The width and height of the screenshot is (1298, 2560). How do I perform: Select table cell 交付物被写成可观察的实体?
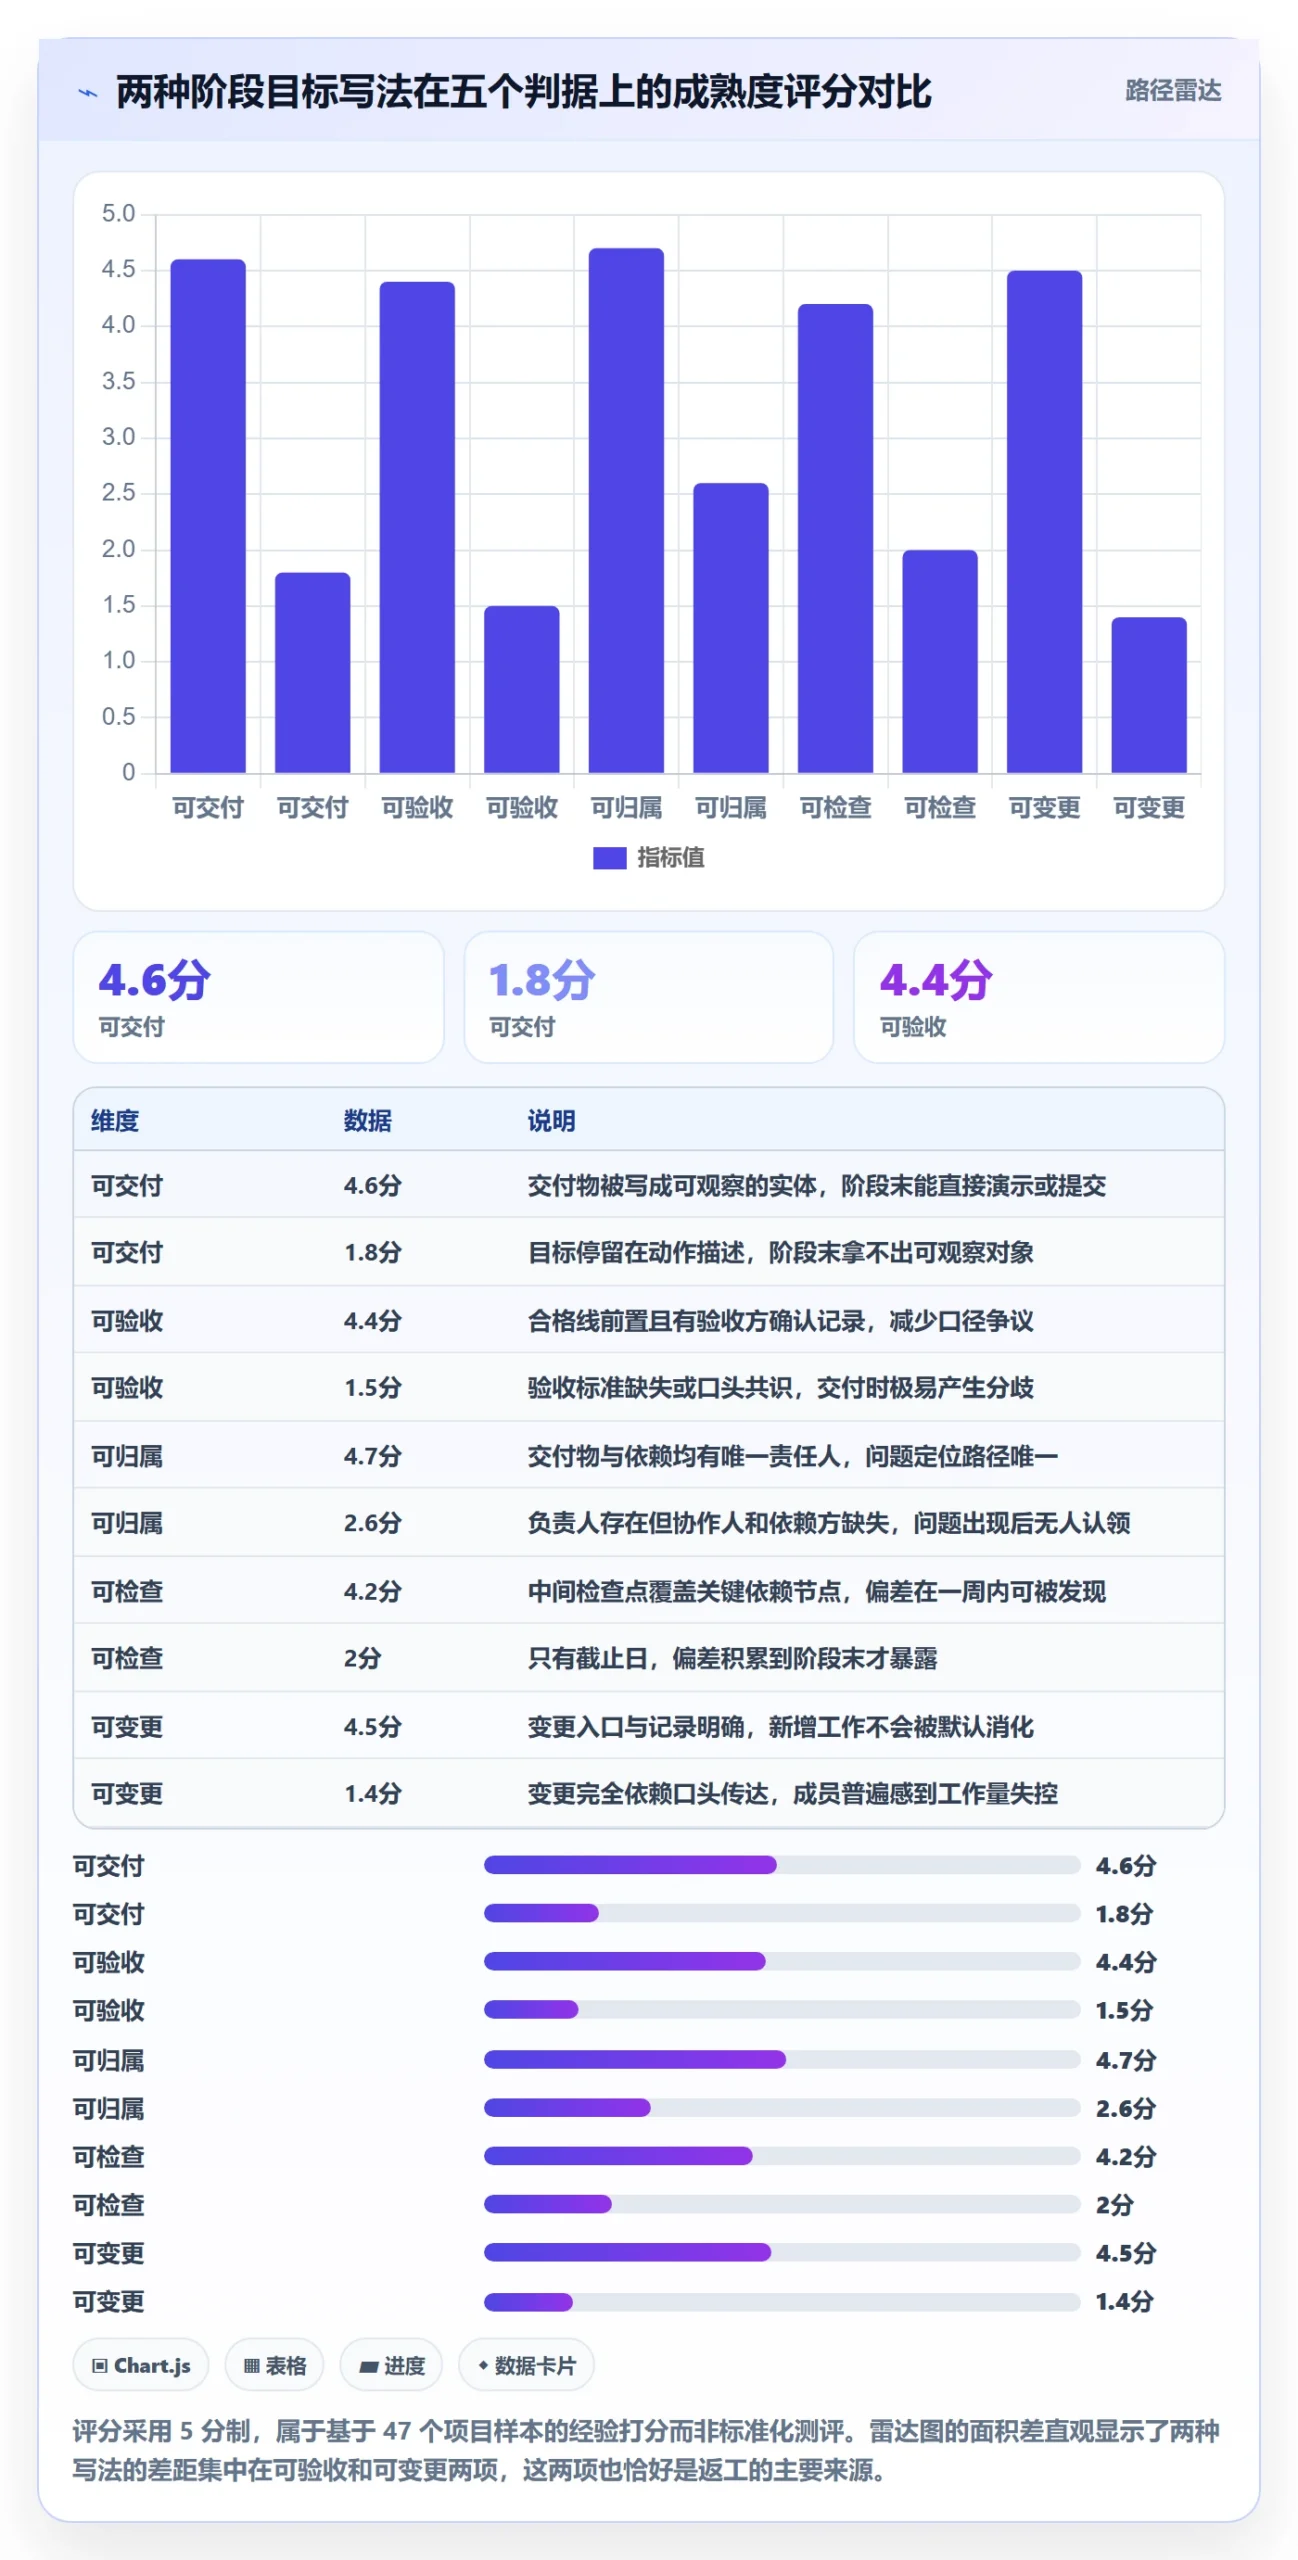coord(816,1185)
